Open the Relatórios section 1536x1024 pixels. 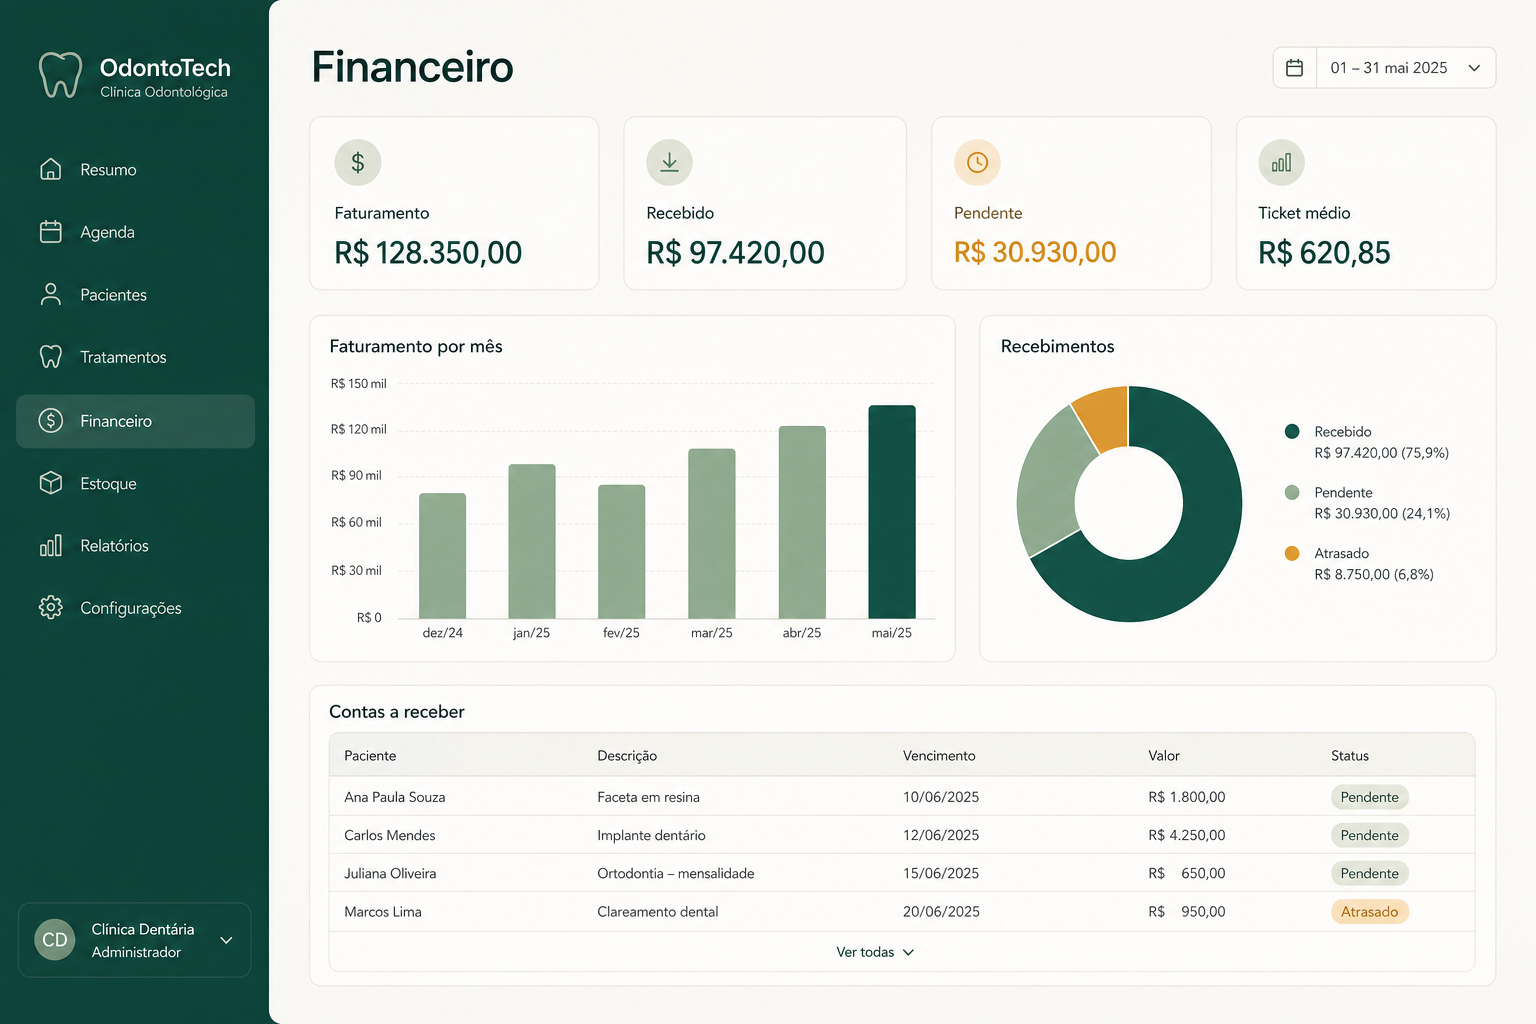point(135,546)
